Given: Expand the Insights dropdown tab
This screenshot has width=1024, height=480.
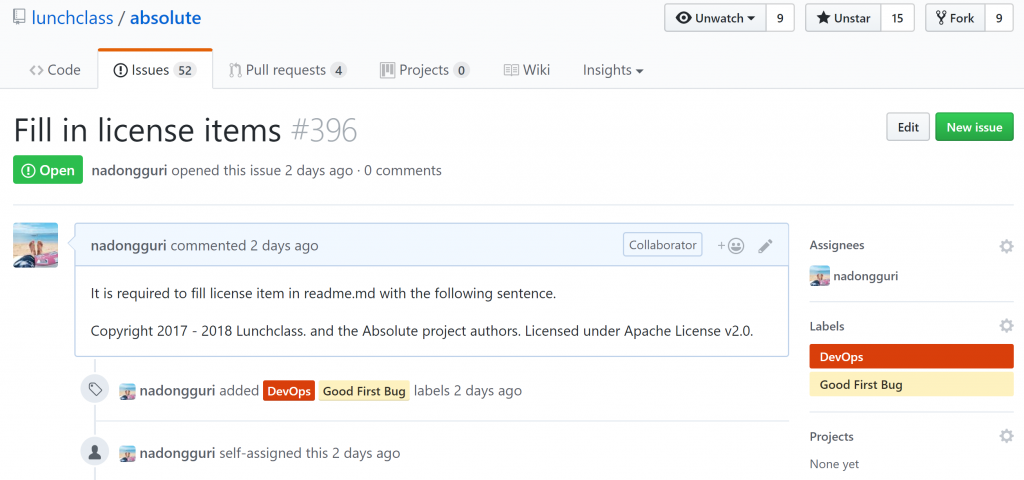Looking at the screenshot, I should [x=613, y=70].
